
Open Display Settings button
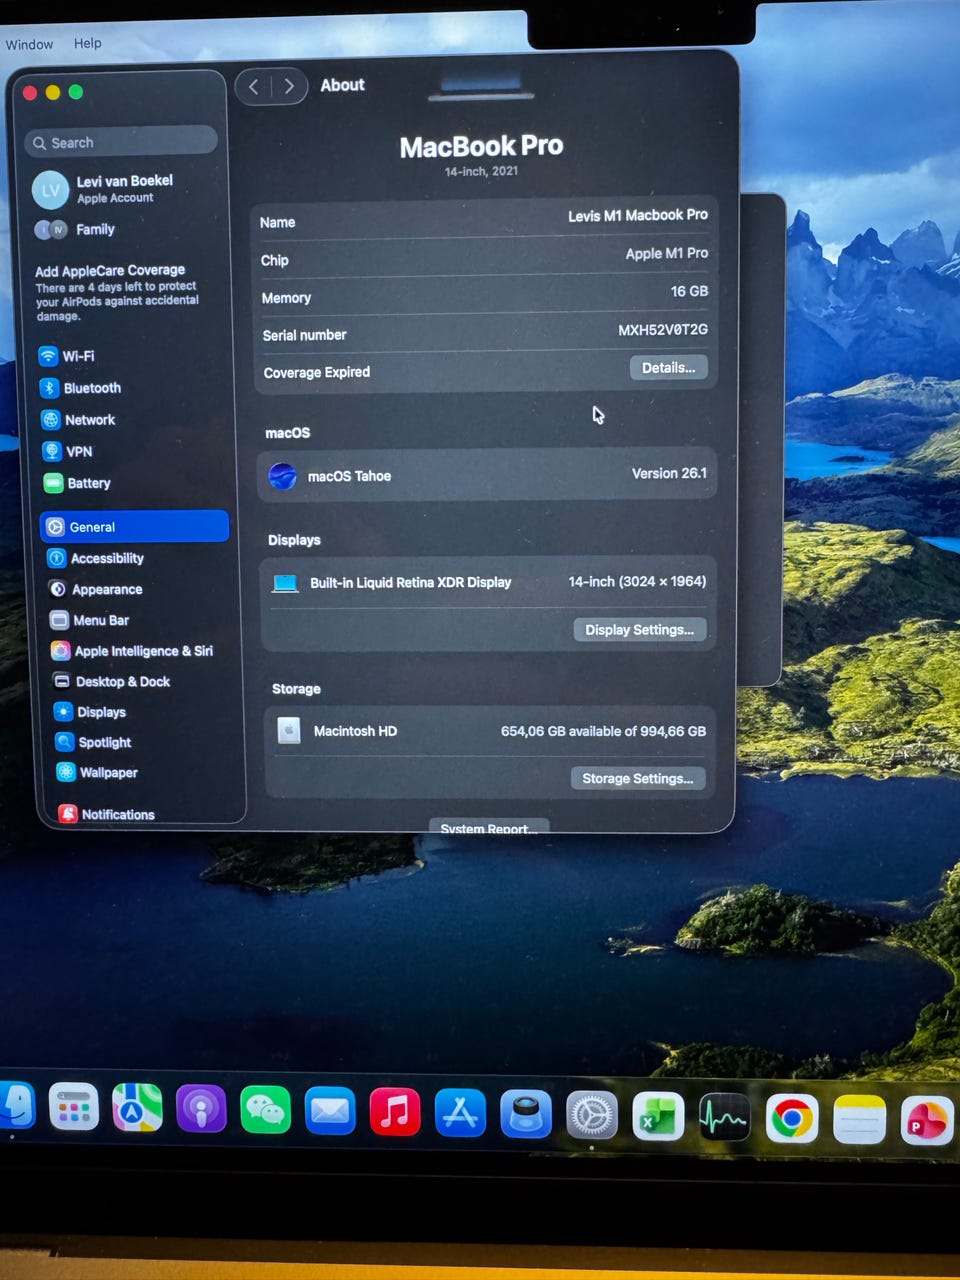point(639,630)
